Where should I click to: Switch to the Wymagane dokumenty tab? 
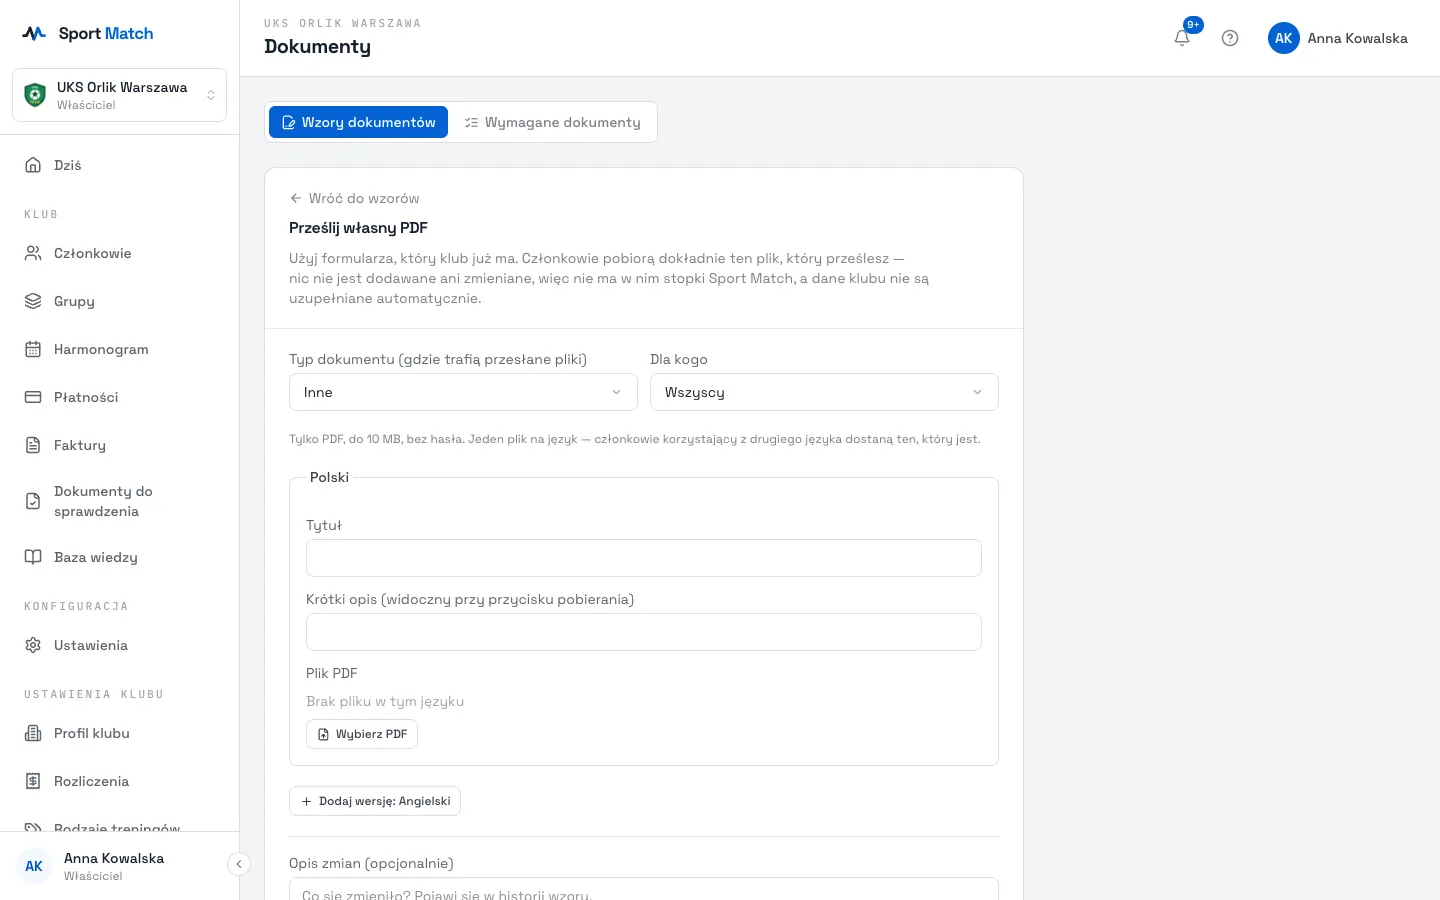point(552,122)
